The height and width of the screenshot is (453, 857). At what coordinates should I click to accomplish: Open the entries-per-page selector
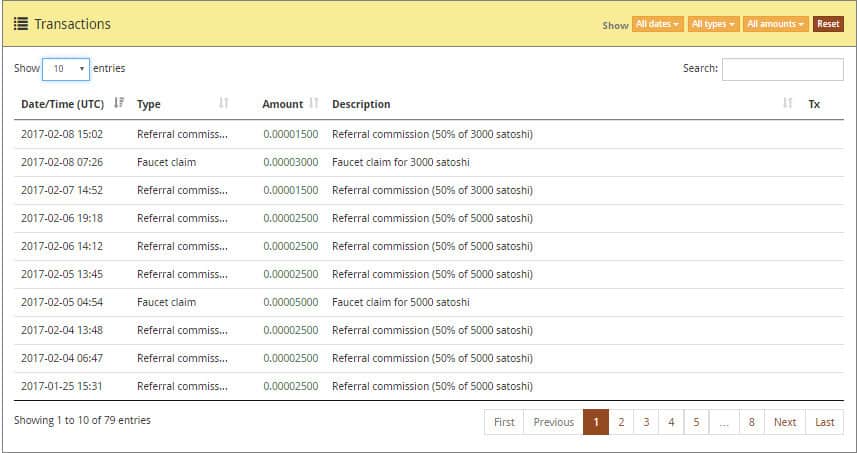point(65,69)
